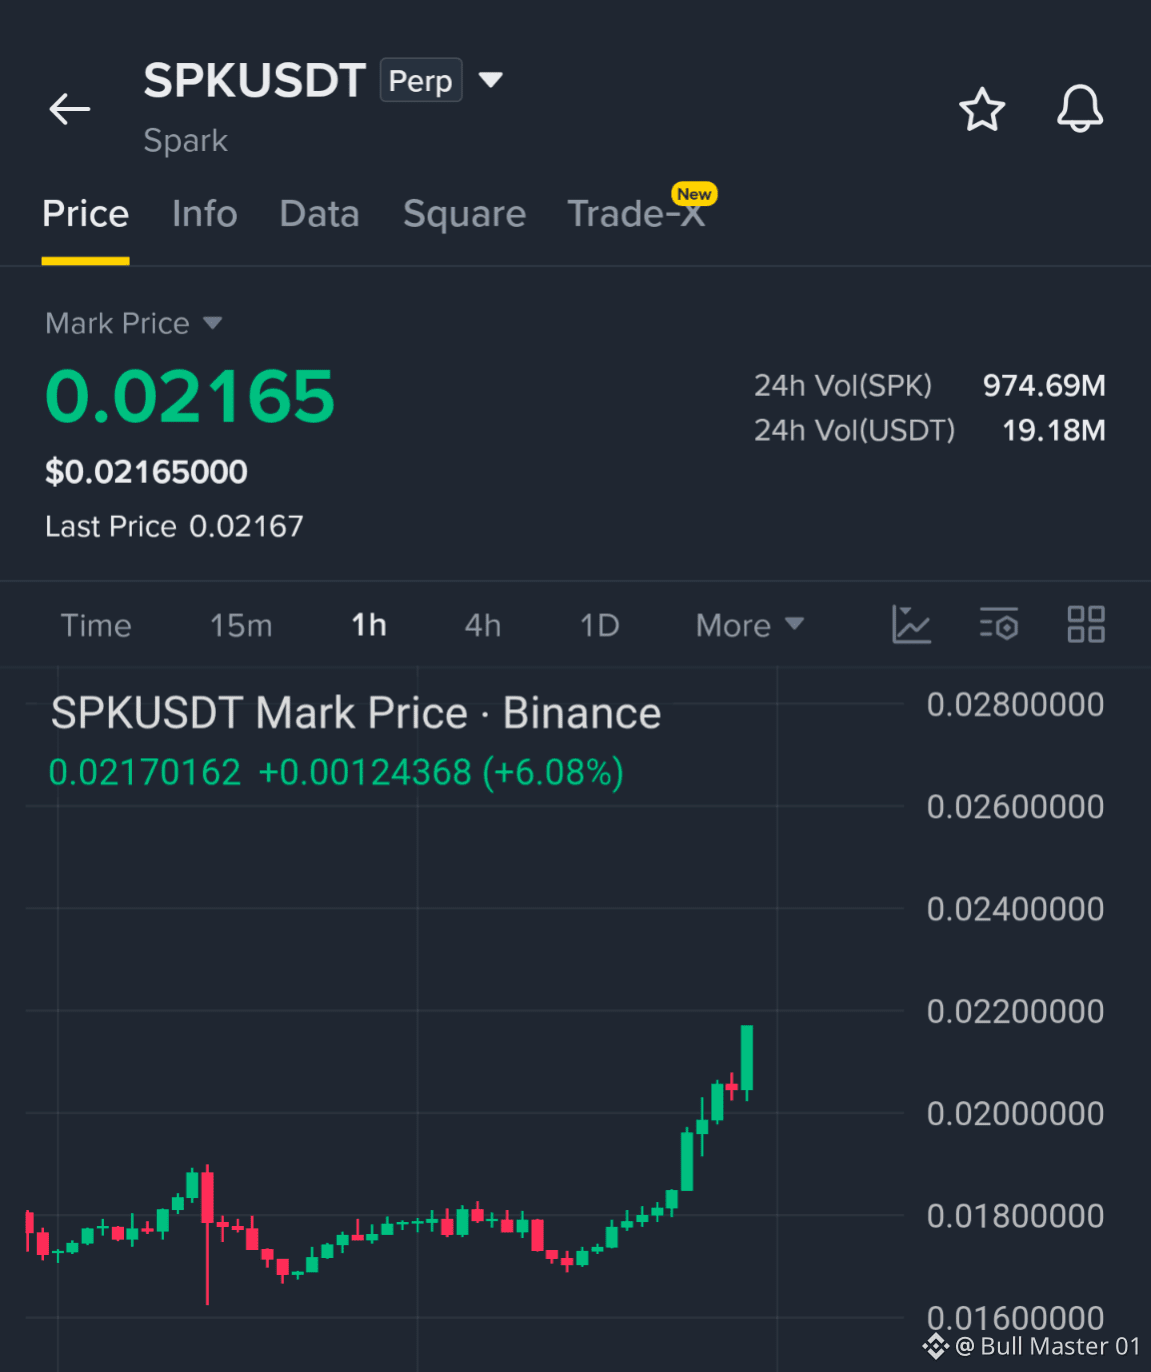Image resolution: width=1151 pixels, height=1372 pixels.
Task: Add SPKUSDT to favorites with star icon
Action: coord(982,109)
